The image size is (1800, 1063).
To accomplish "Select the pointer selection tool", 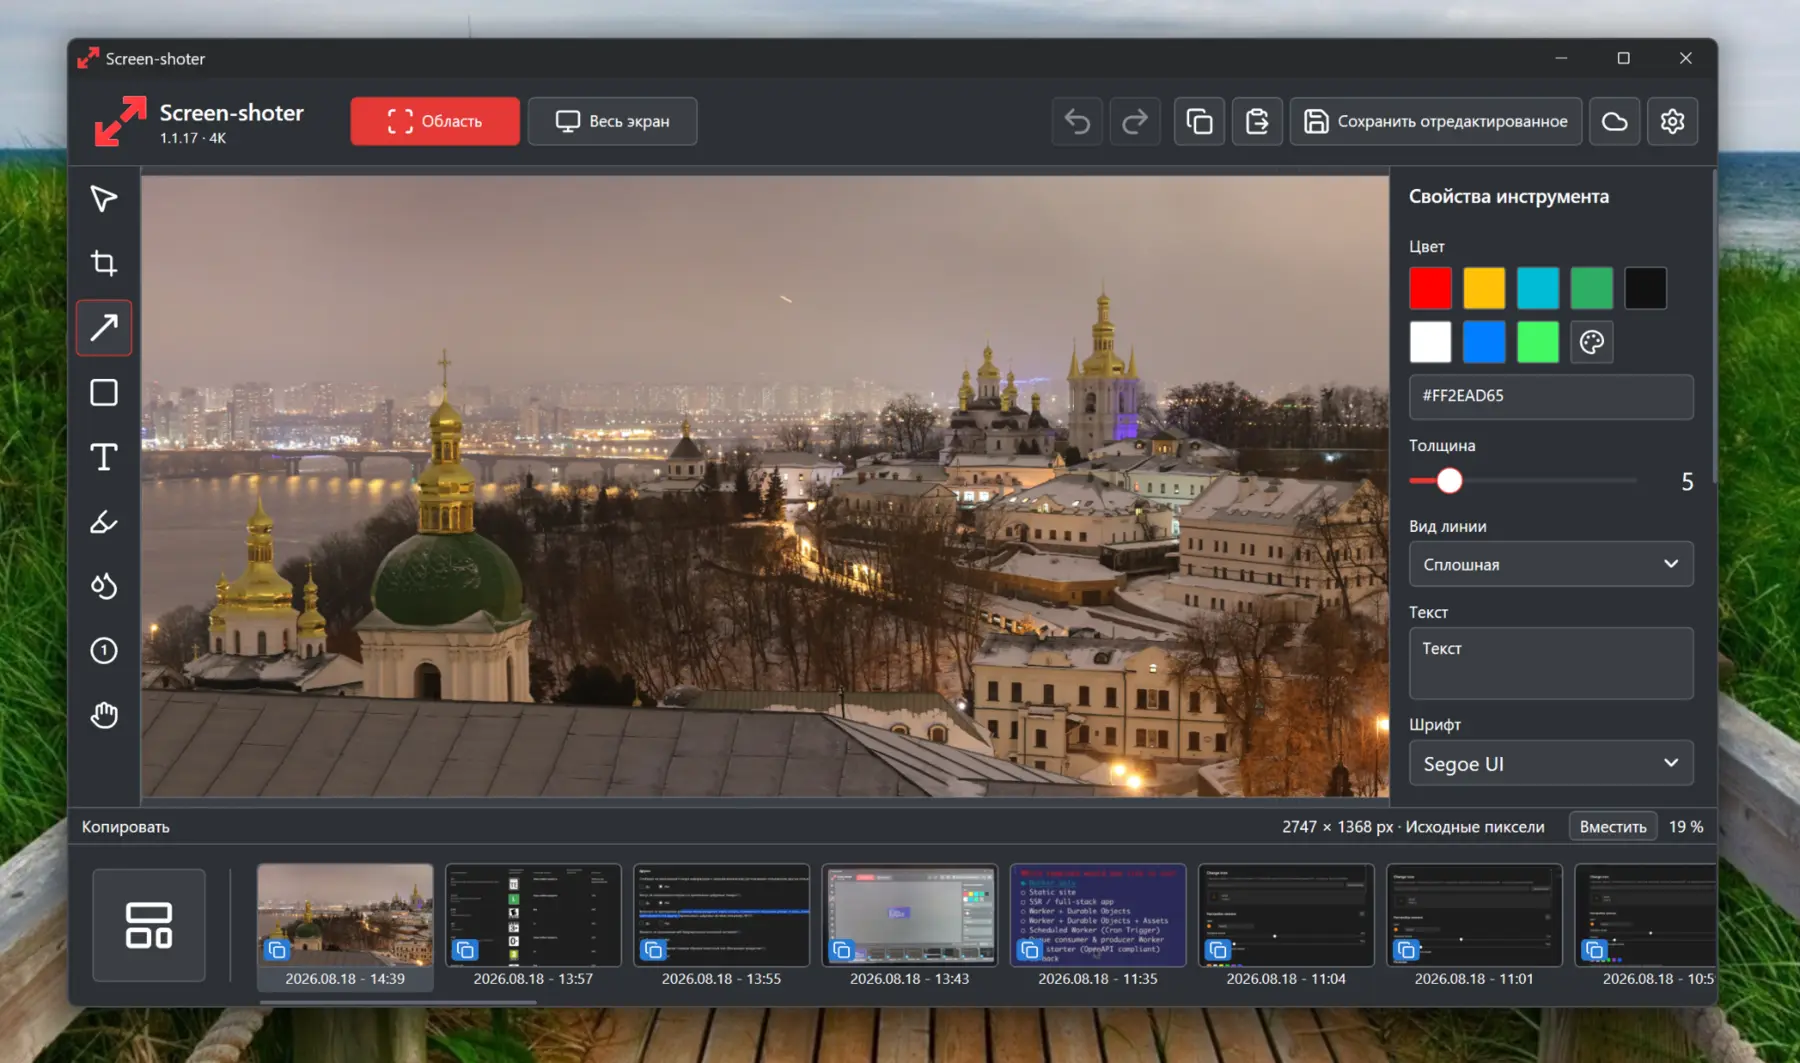I will tap(104, 199).
